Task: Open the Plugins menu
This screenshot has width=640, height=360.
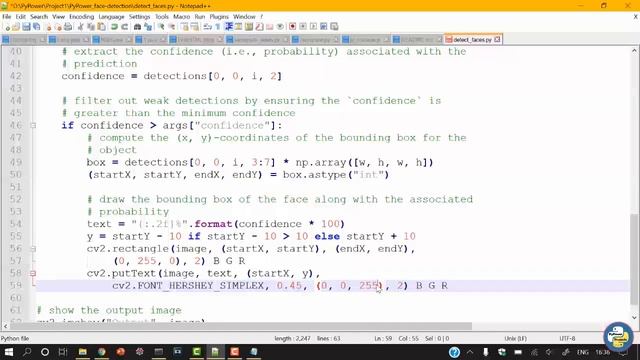Action: pos(219,17)
